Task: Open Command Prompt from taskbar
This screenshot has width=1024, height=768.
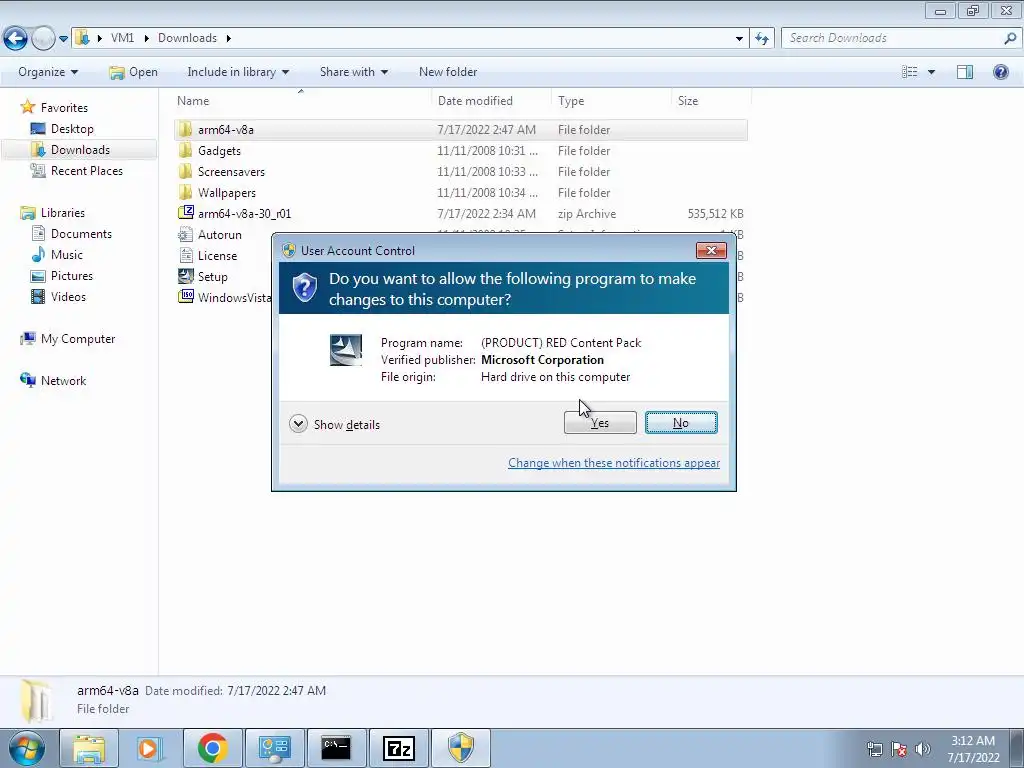Action: tap(336, 748)
